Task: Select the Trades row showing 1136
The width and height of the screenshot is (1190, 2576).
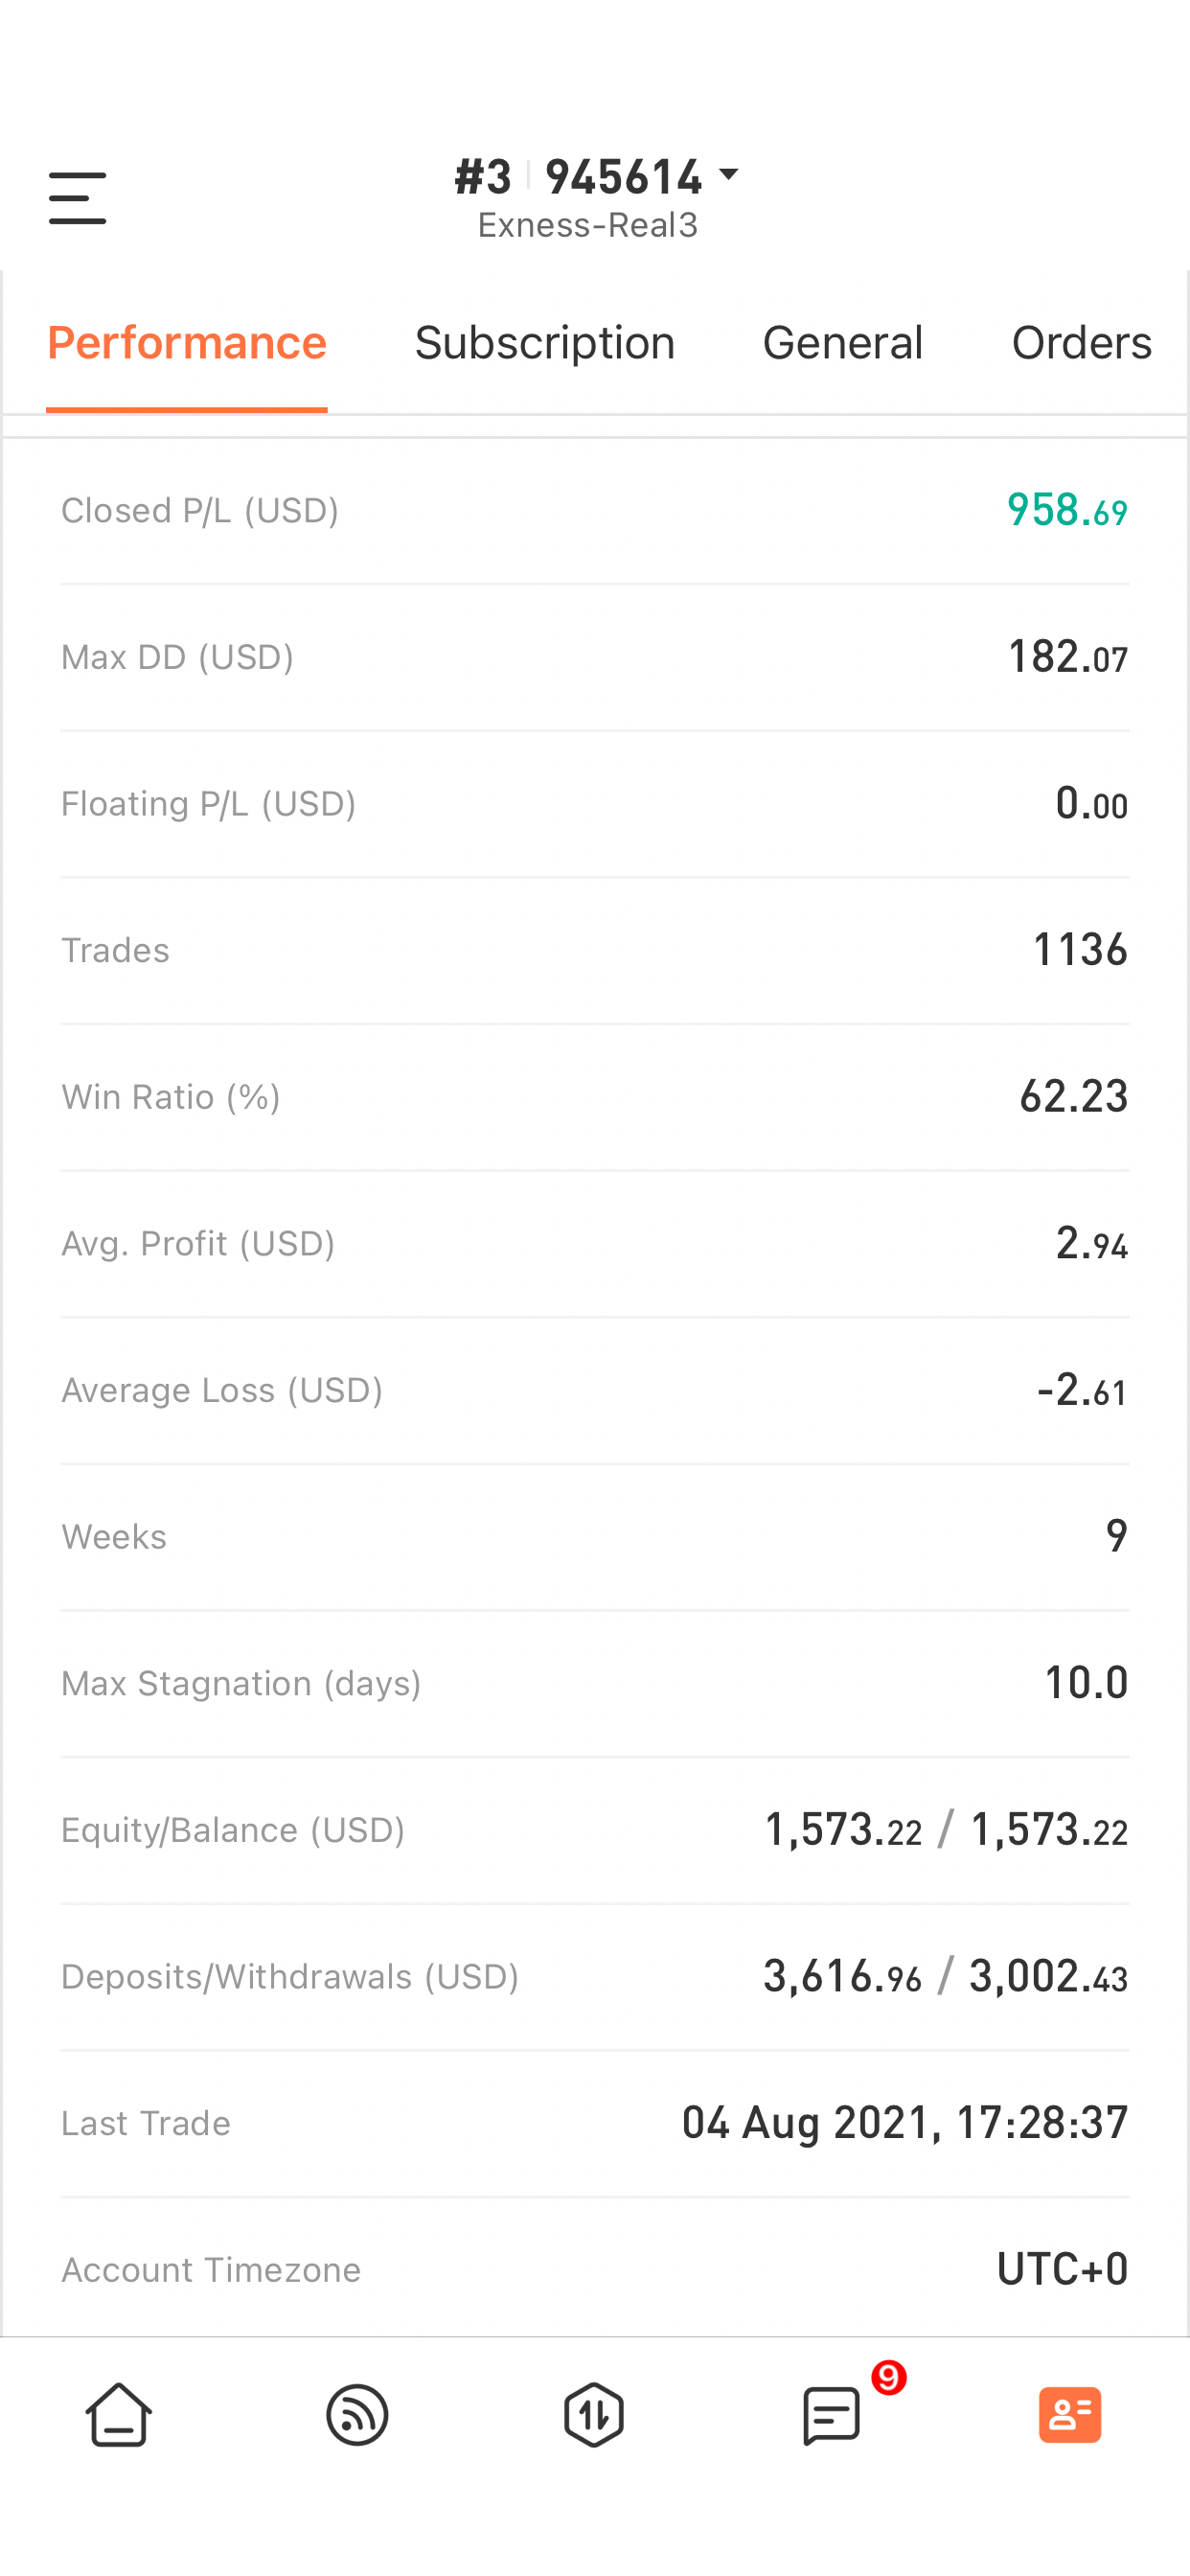Action: click(595, 950)
